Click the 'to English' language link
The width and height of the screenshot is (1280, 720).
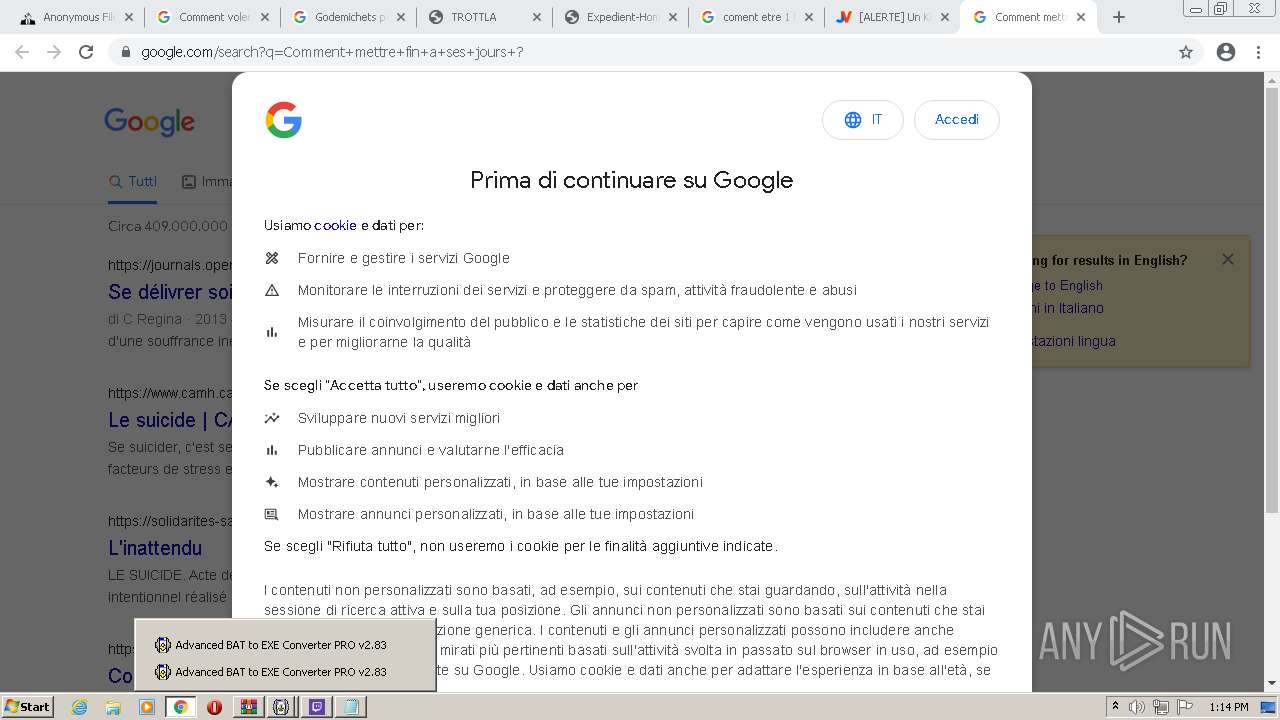(1068, 285)
